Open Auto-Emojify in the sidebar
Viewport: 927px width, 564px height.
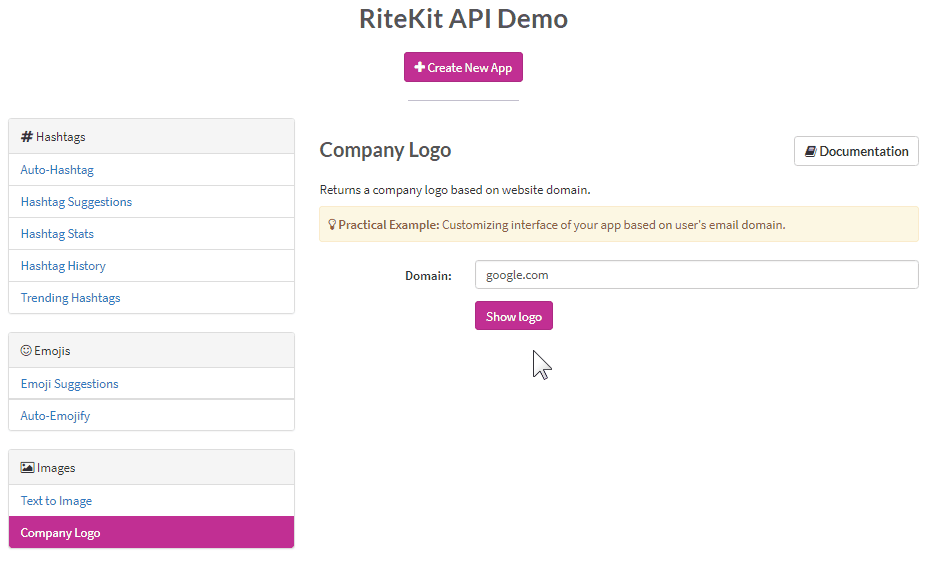click(151, 416)
